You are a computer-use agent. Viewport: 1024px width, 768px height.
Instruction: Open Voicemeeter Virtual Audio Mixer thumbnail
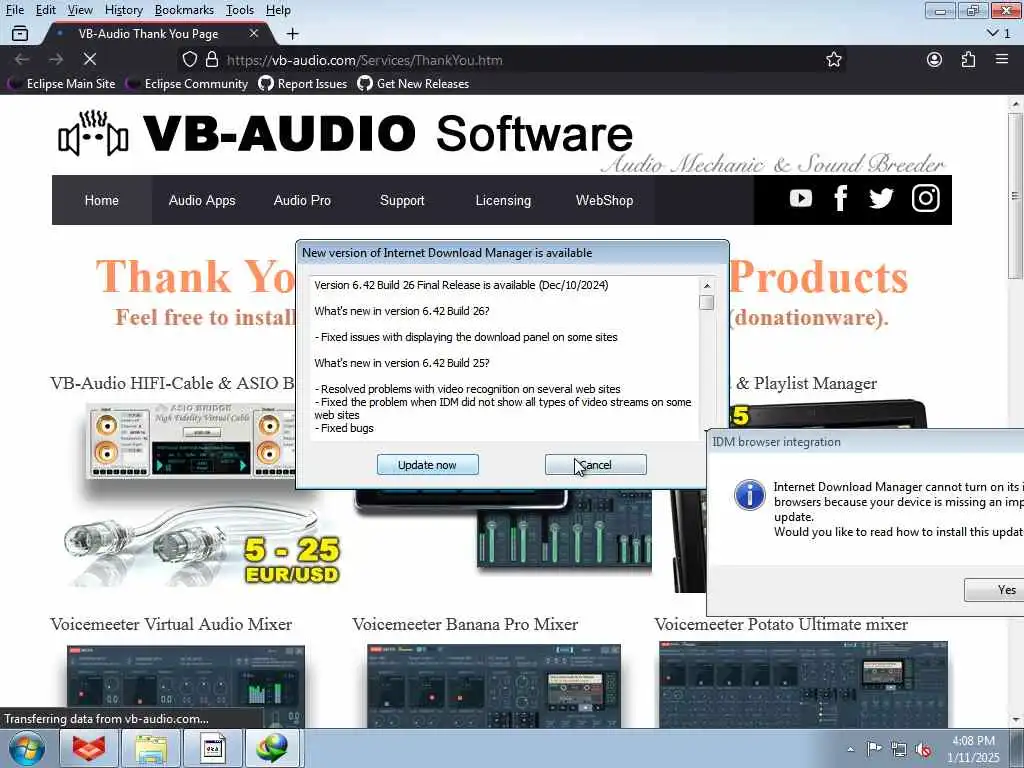pyautogui.click(x=185, y=686)
